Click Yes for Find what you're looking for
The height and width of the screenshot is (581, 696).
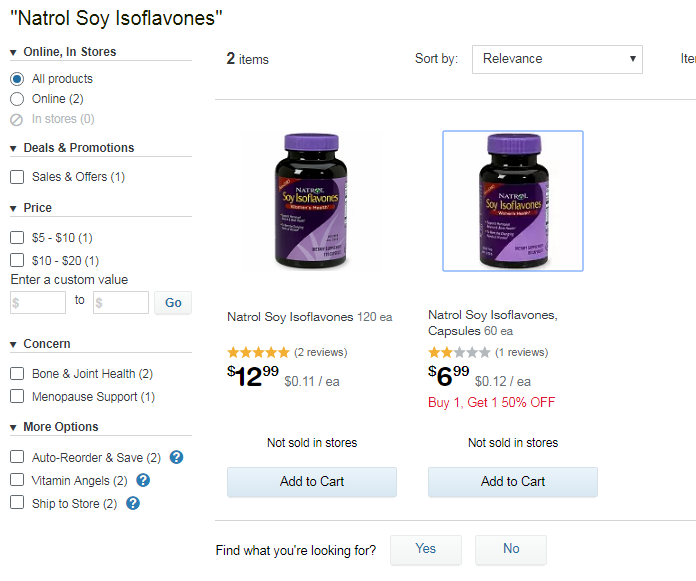coord(426,549)
